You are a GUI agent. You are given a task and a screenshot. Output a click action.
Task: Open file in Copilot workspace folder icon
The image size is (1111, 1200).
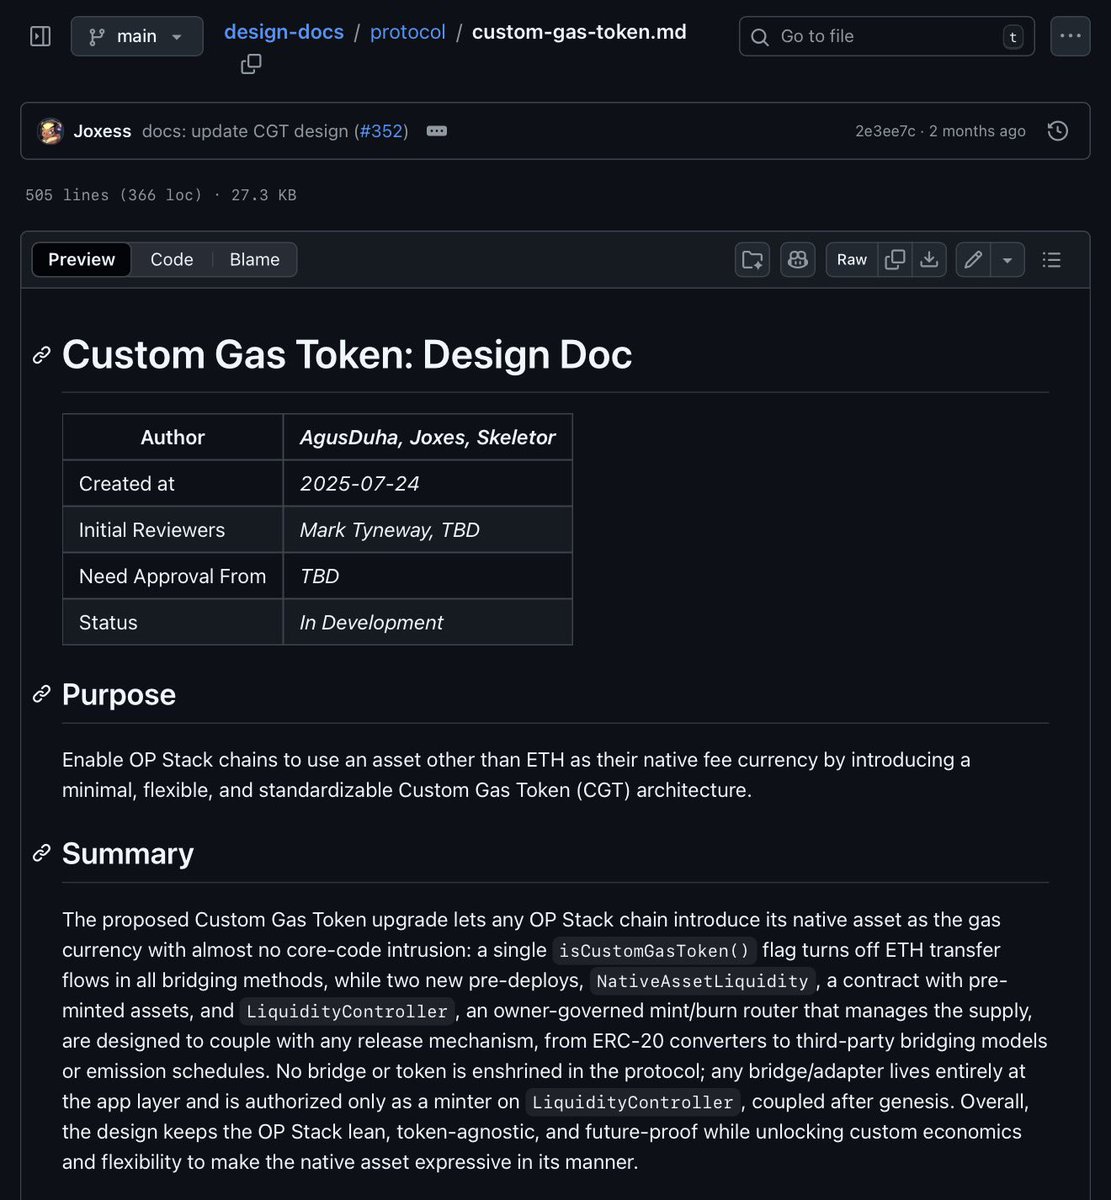pos(752,260)
